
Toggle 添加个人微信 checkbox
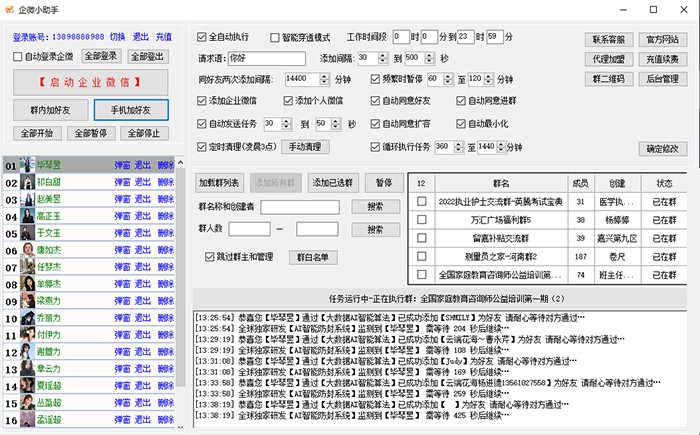tap(288, 101)
